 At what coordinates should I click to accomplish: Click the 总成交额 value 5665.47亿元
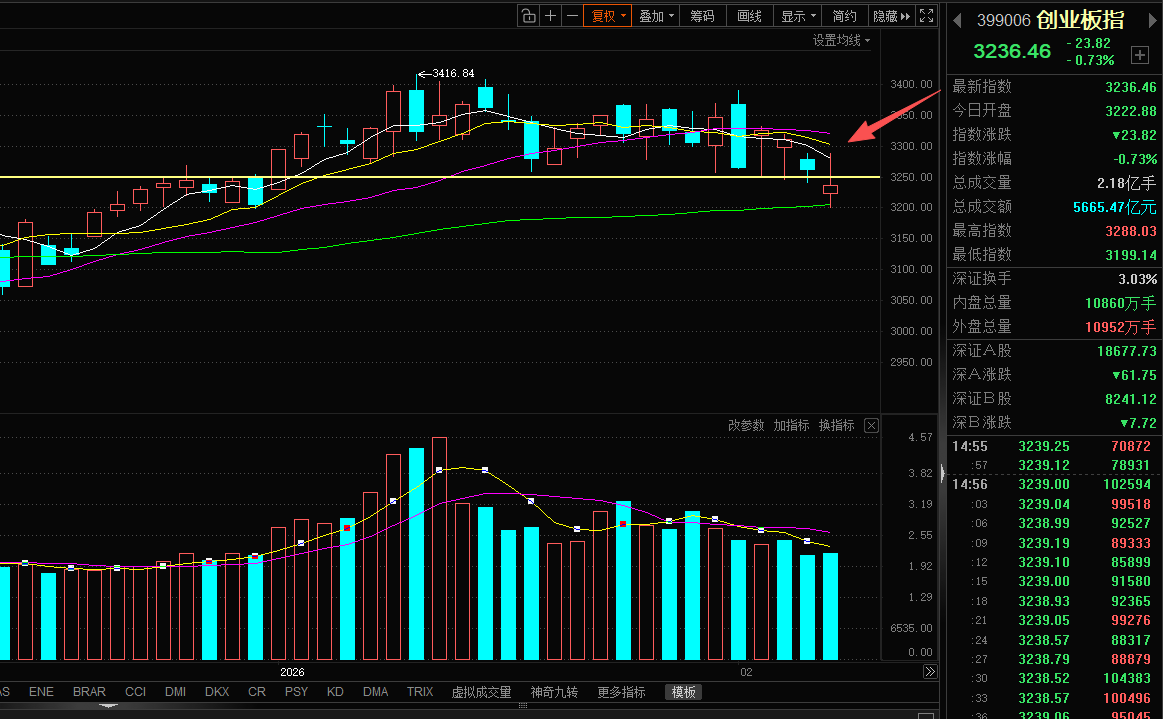pos(1115,206)
